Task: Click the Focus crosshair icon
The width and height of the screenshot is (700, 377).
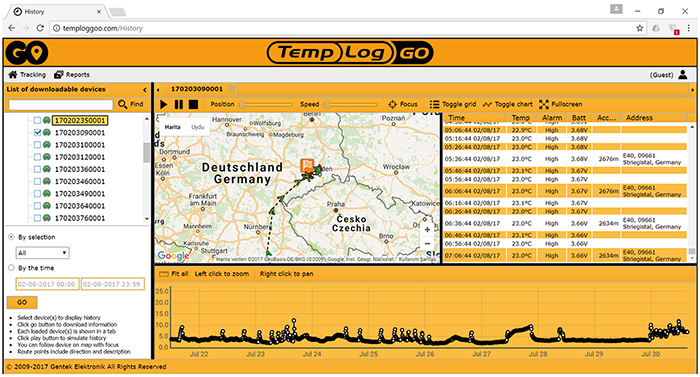Action: 392,105
